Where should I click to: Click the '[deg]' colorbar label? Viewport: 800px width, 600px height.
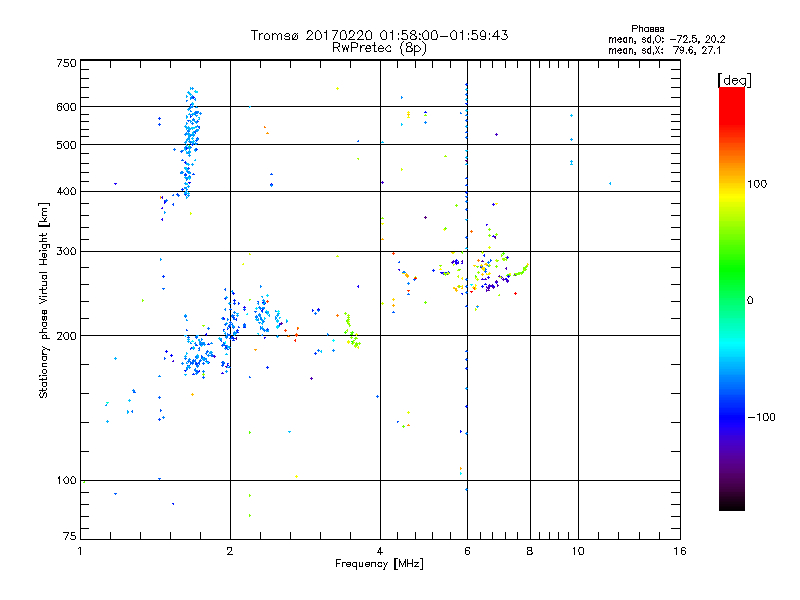734,80
